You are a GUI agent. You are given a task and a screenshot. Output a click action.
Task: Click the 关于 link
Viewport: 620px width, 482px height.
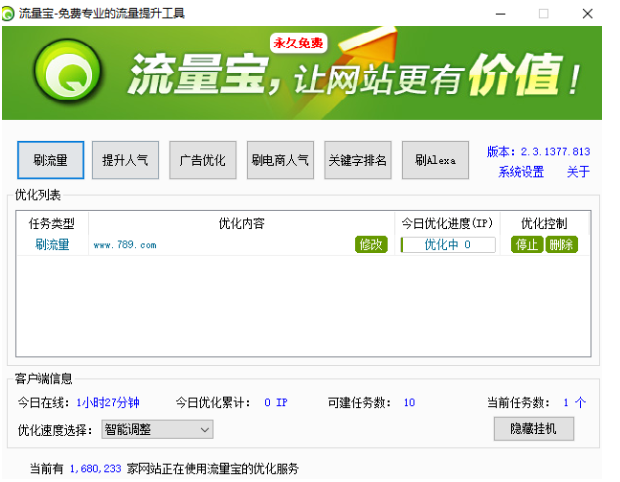(x=578, y=172)
